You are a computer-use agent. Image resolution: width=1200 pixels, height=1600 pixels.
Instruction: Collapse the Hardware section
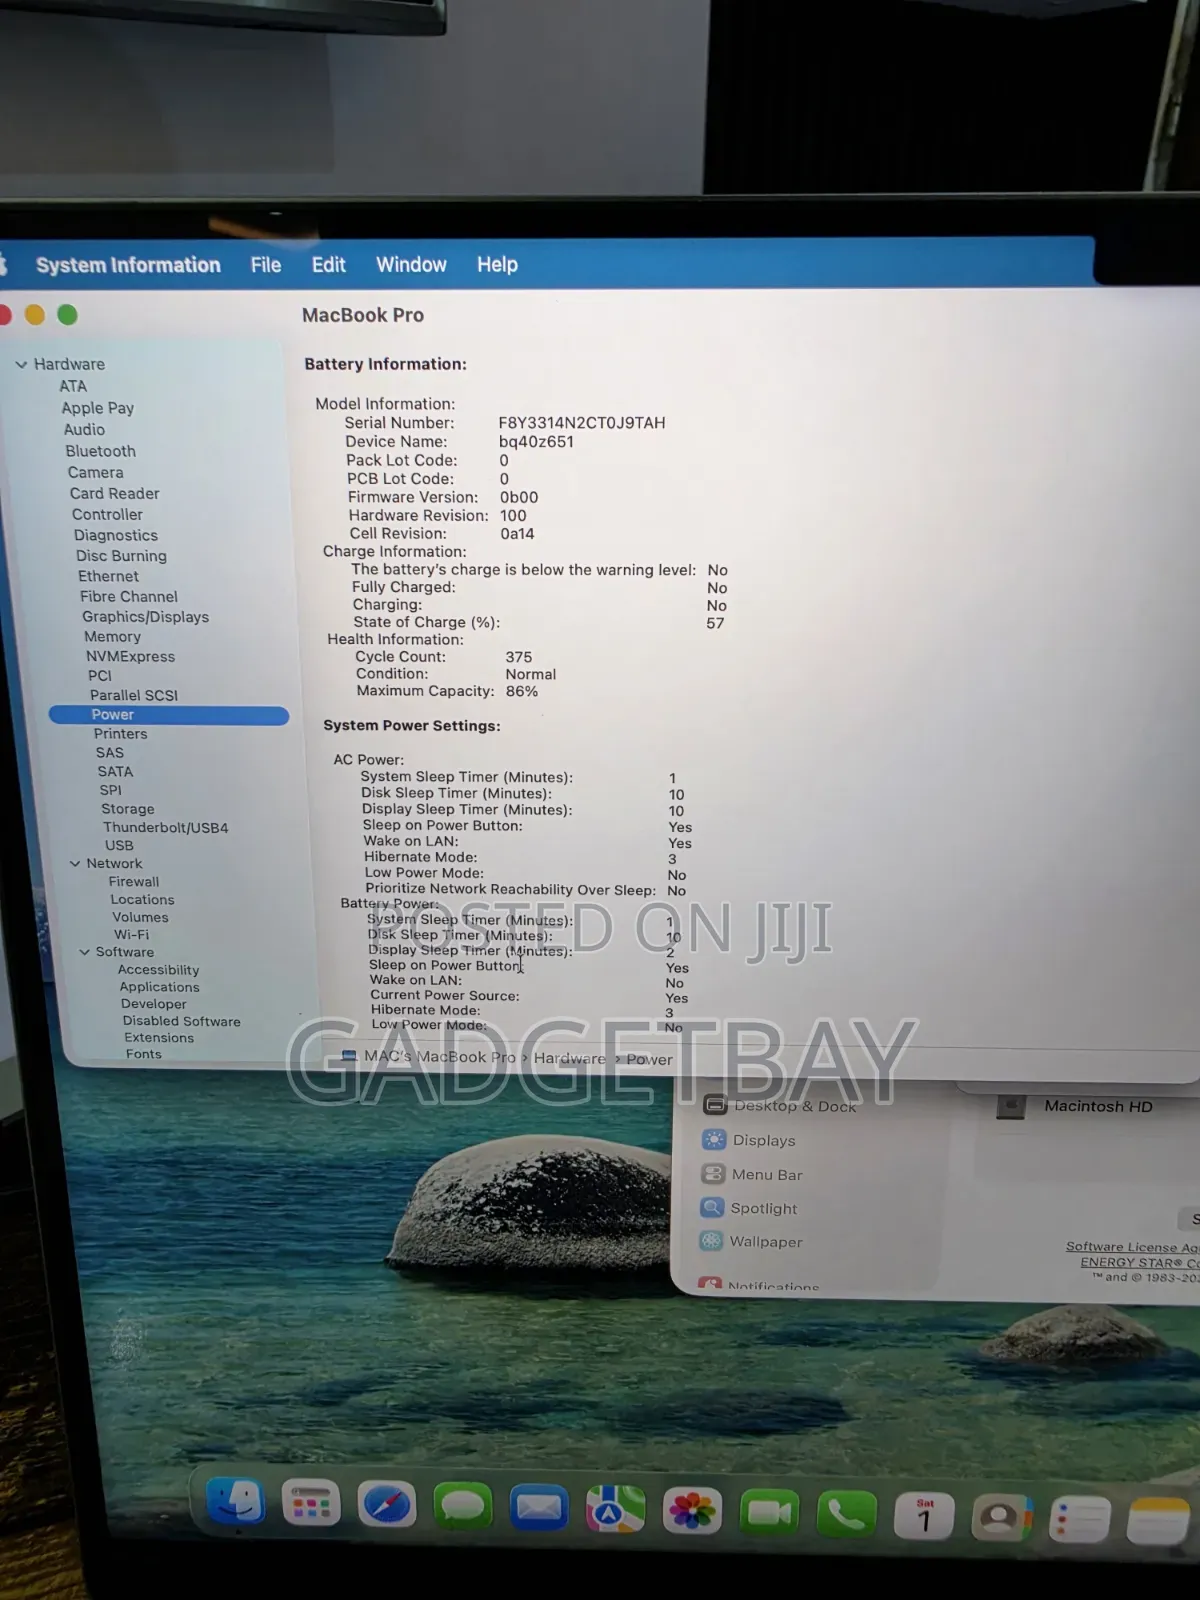pos(21,364)
